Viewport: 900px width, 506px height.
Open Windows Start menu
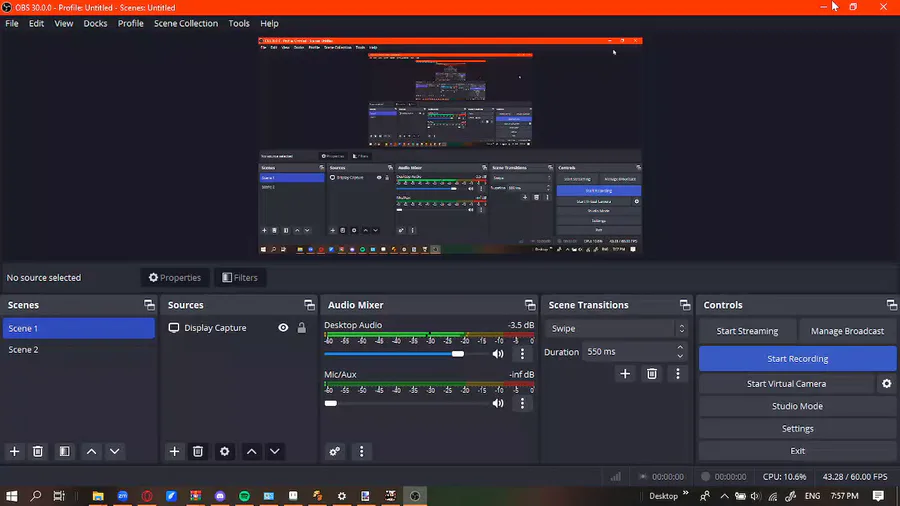pyautogui.click(x=11, y=496)
